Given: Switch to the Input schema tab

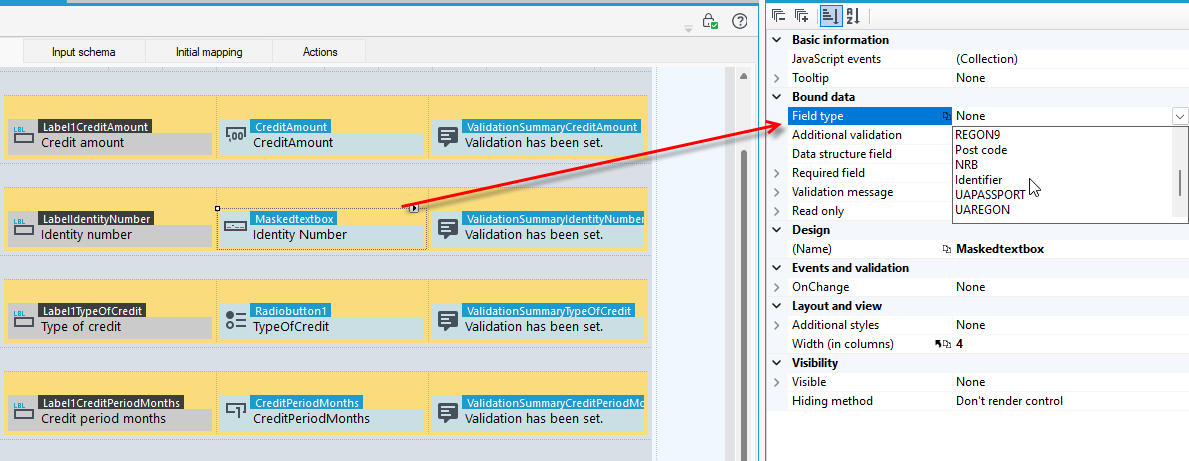Looking at the screenshot, I should [83, 52].
